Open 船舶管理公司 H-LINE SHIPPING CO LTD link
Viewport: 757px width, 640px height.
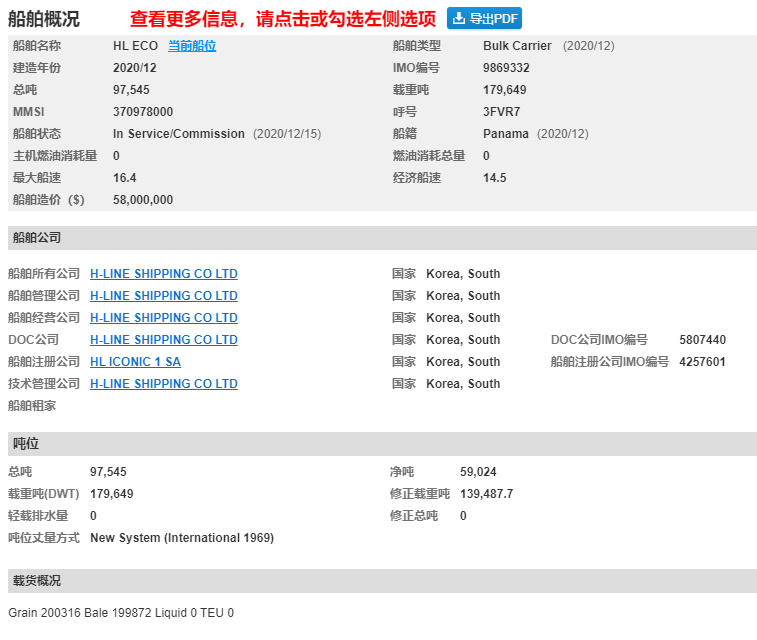click(x=164, y=295)
